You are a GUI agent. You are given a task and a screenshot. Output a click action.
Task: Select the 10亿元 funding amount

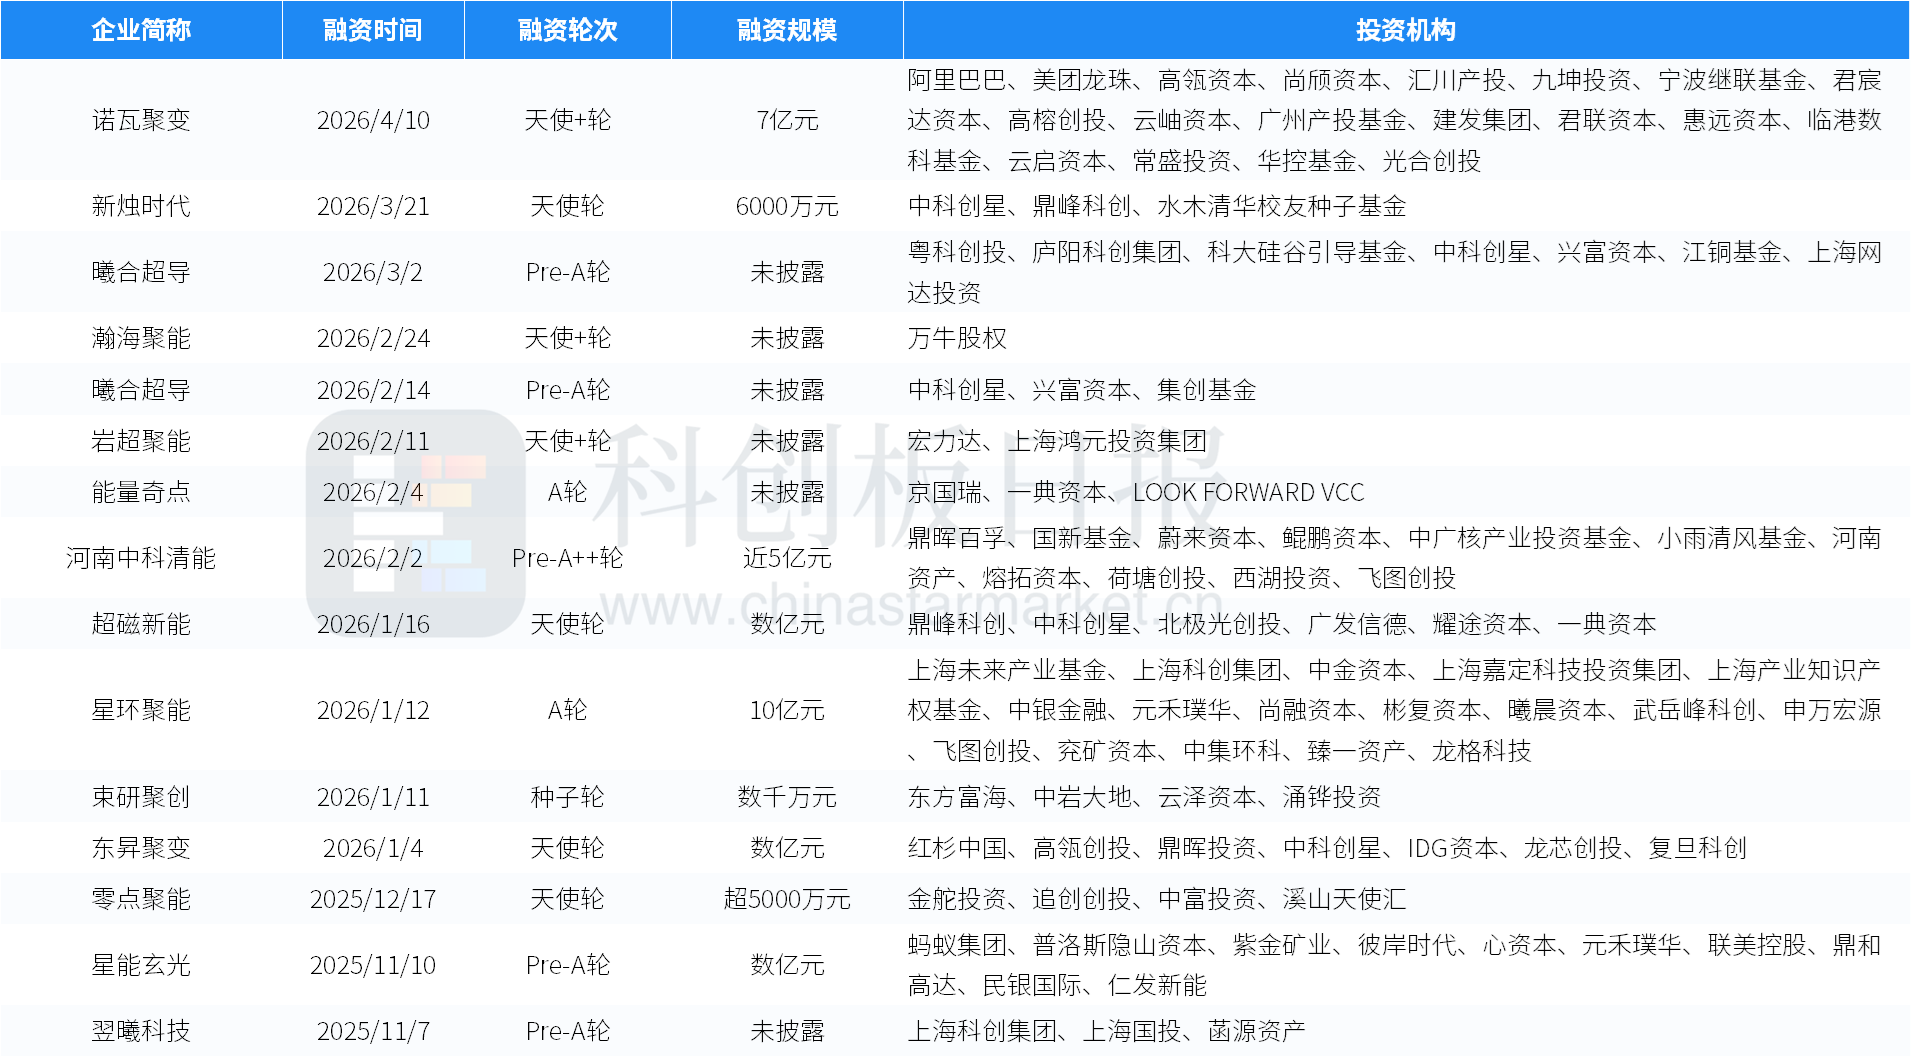(787, 710)
